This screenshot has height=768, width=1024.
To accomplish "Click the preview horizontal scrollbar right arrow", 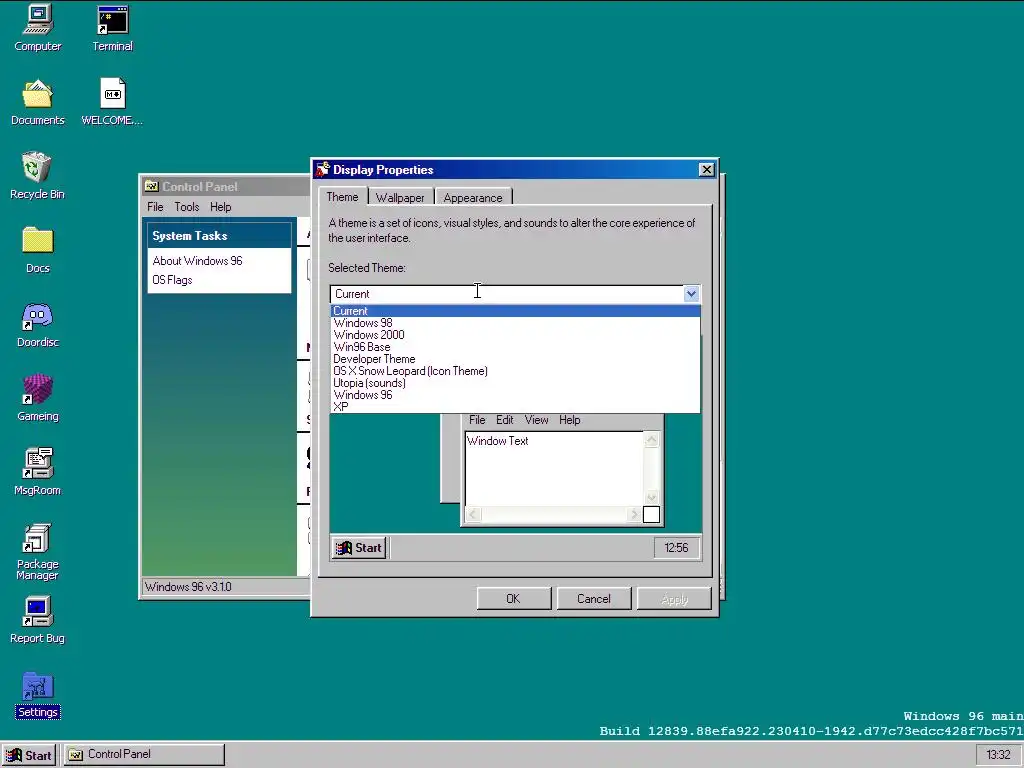I will click(x=634, y=515).
